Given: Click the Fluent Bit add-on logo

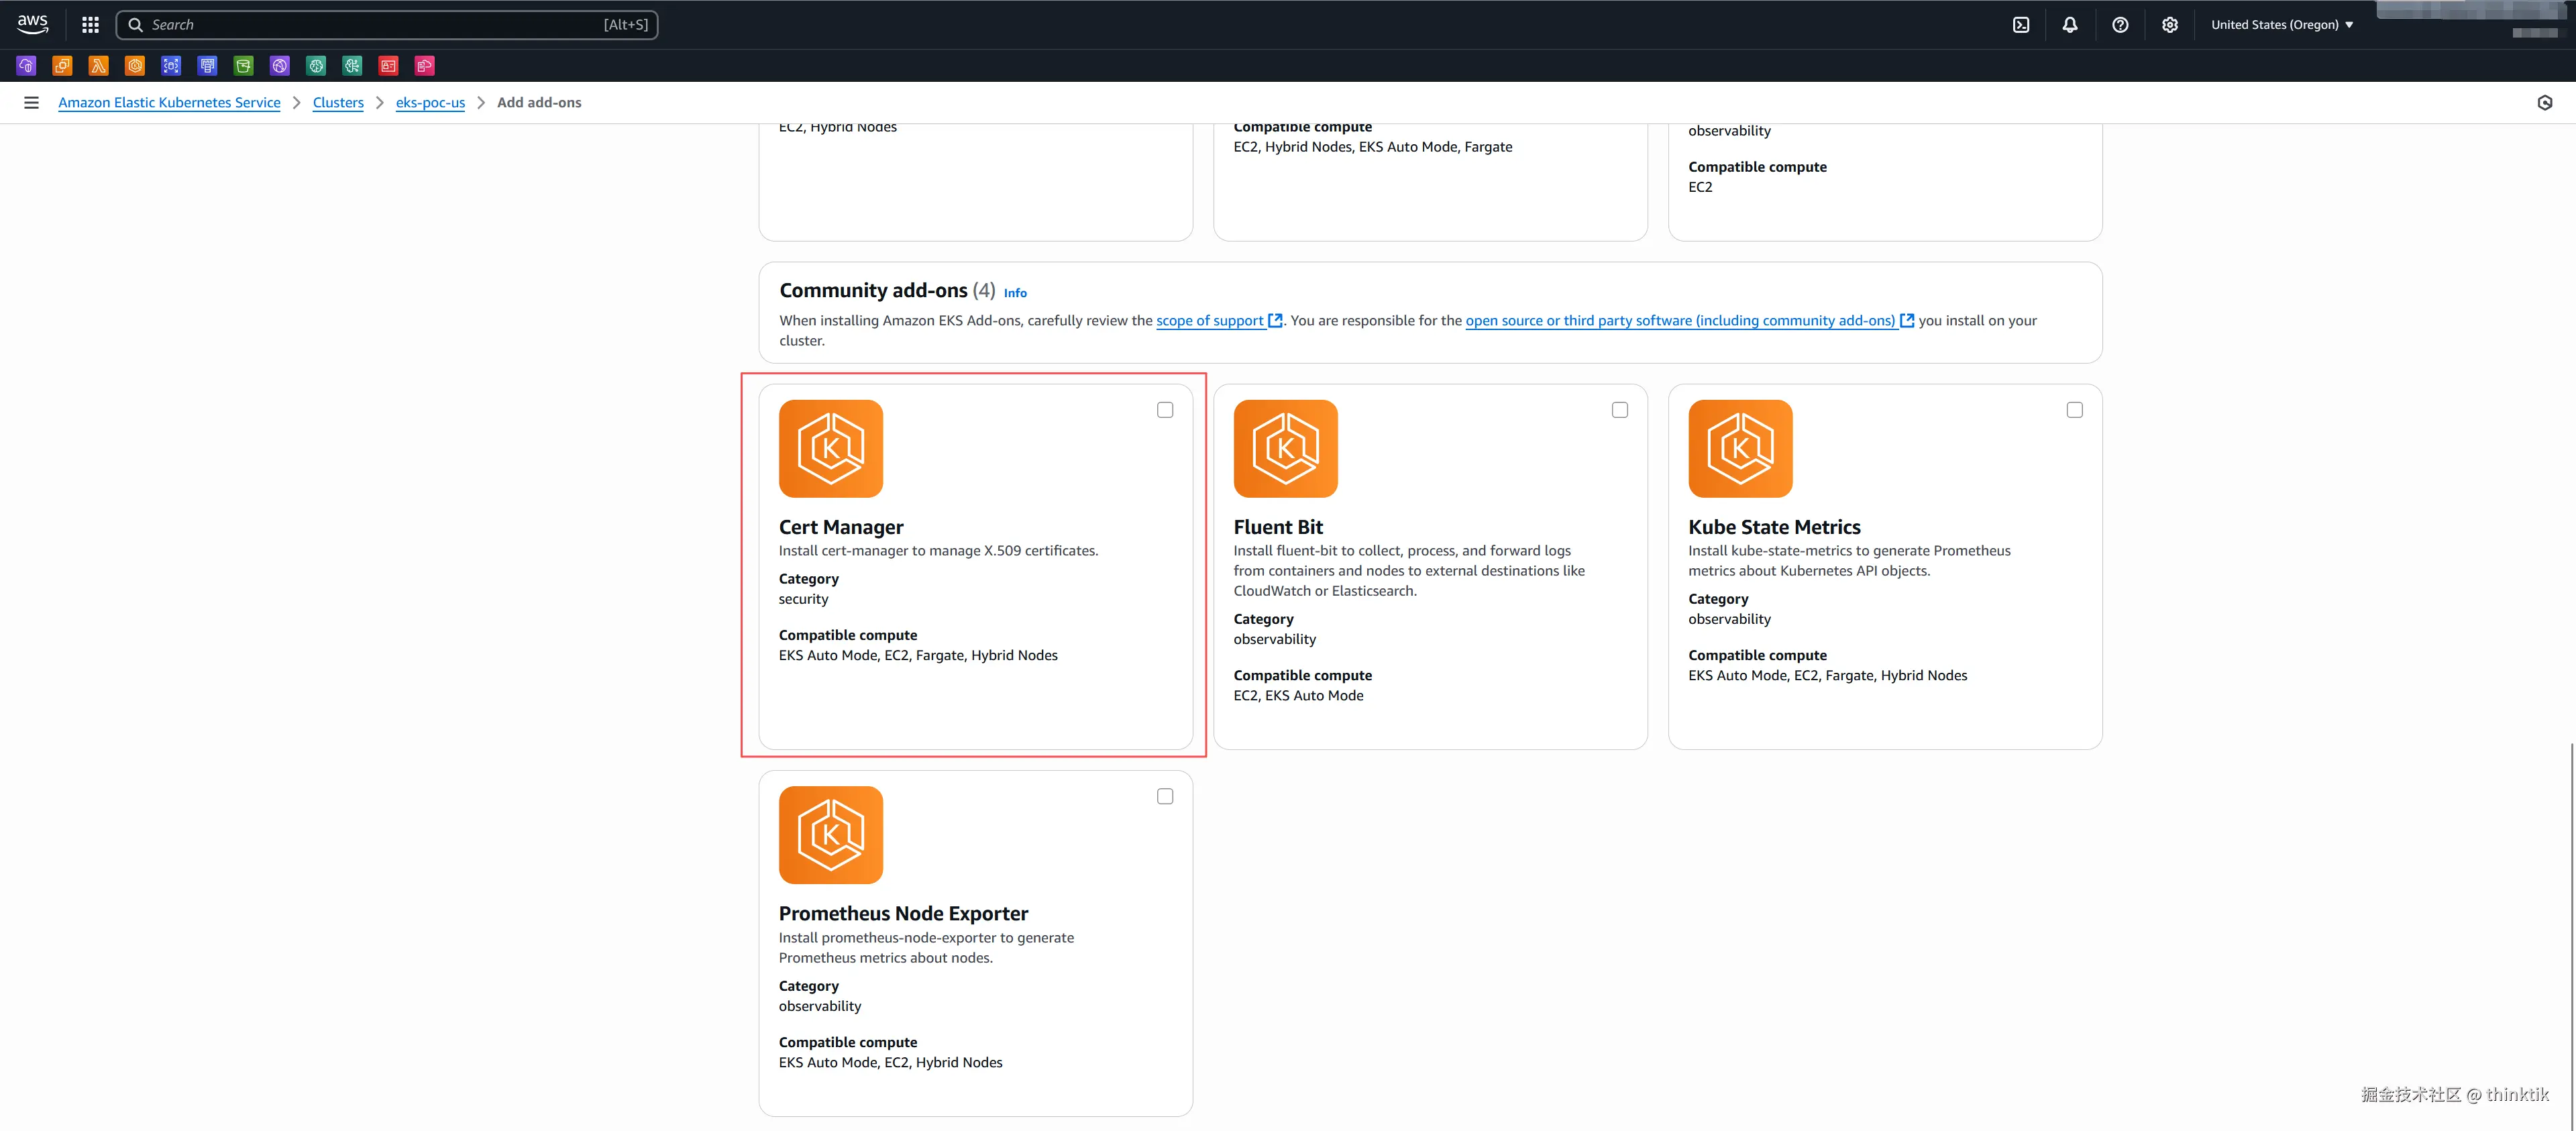Looking at the screenshot, I should [x=1286, y=449].
